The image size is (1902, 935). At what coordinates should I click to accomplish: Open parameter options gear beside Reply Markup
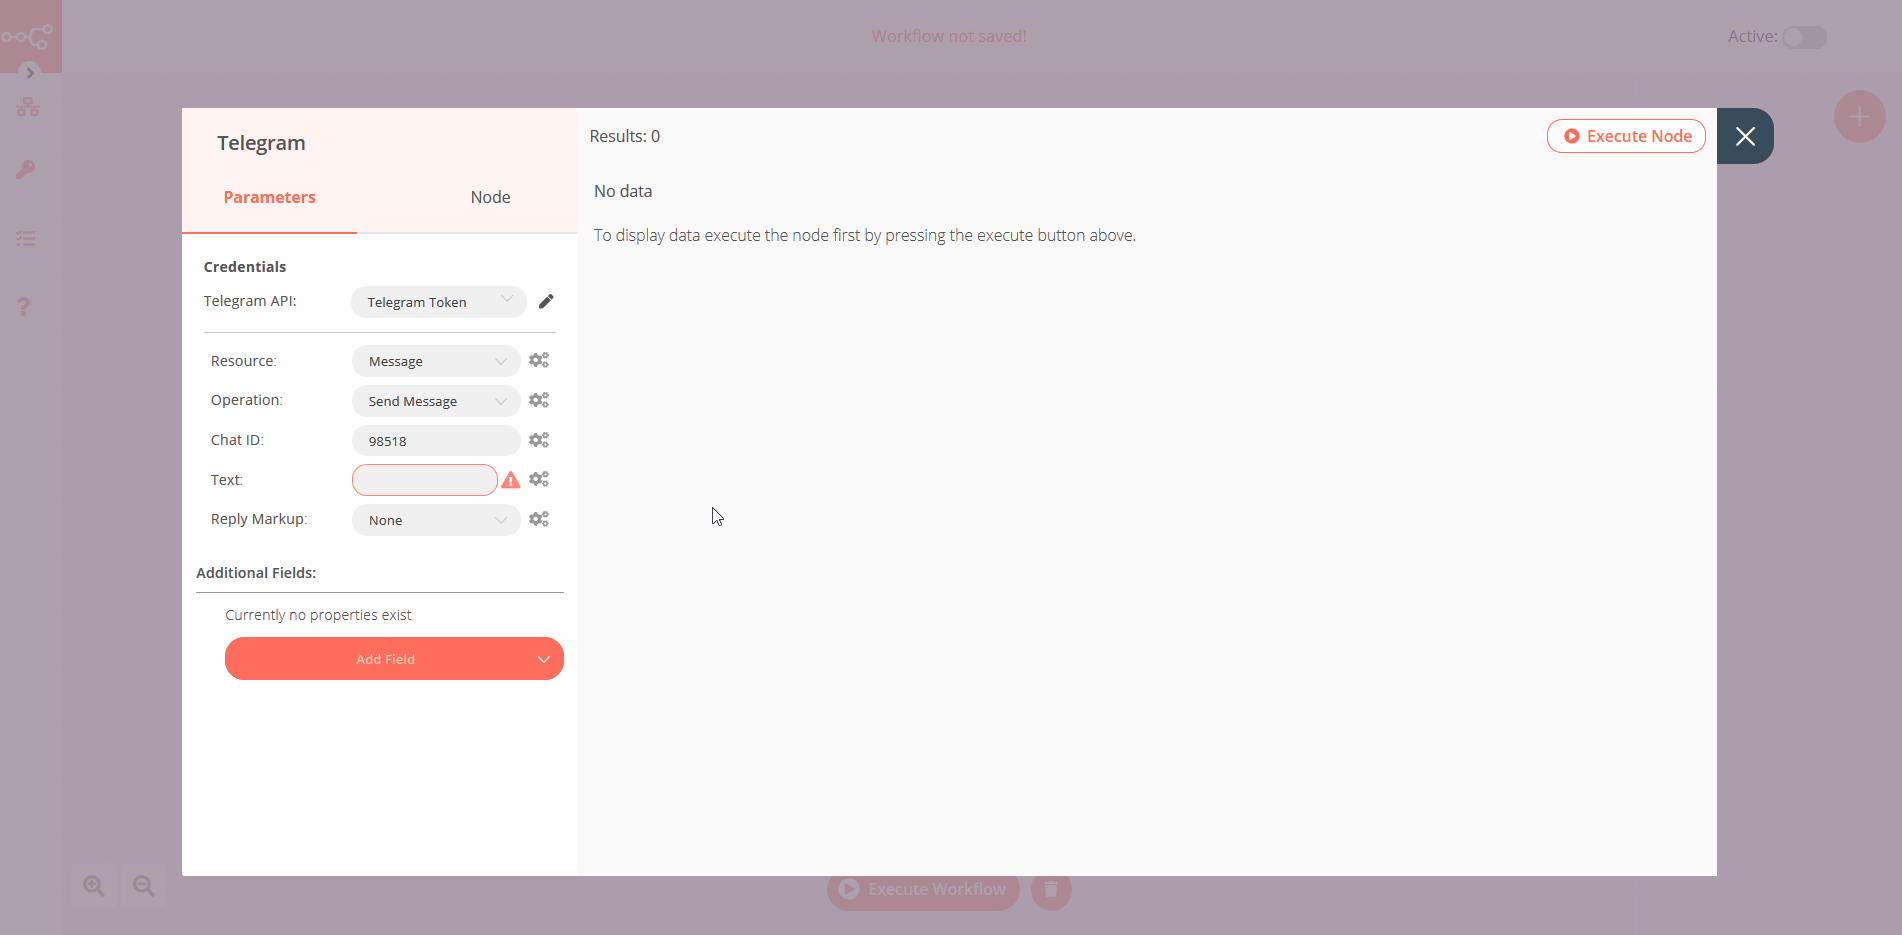point(539,519)
